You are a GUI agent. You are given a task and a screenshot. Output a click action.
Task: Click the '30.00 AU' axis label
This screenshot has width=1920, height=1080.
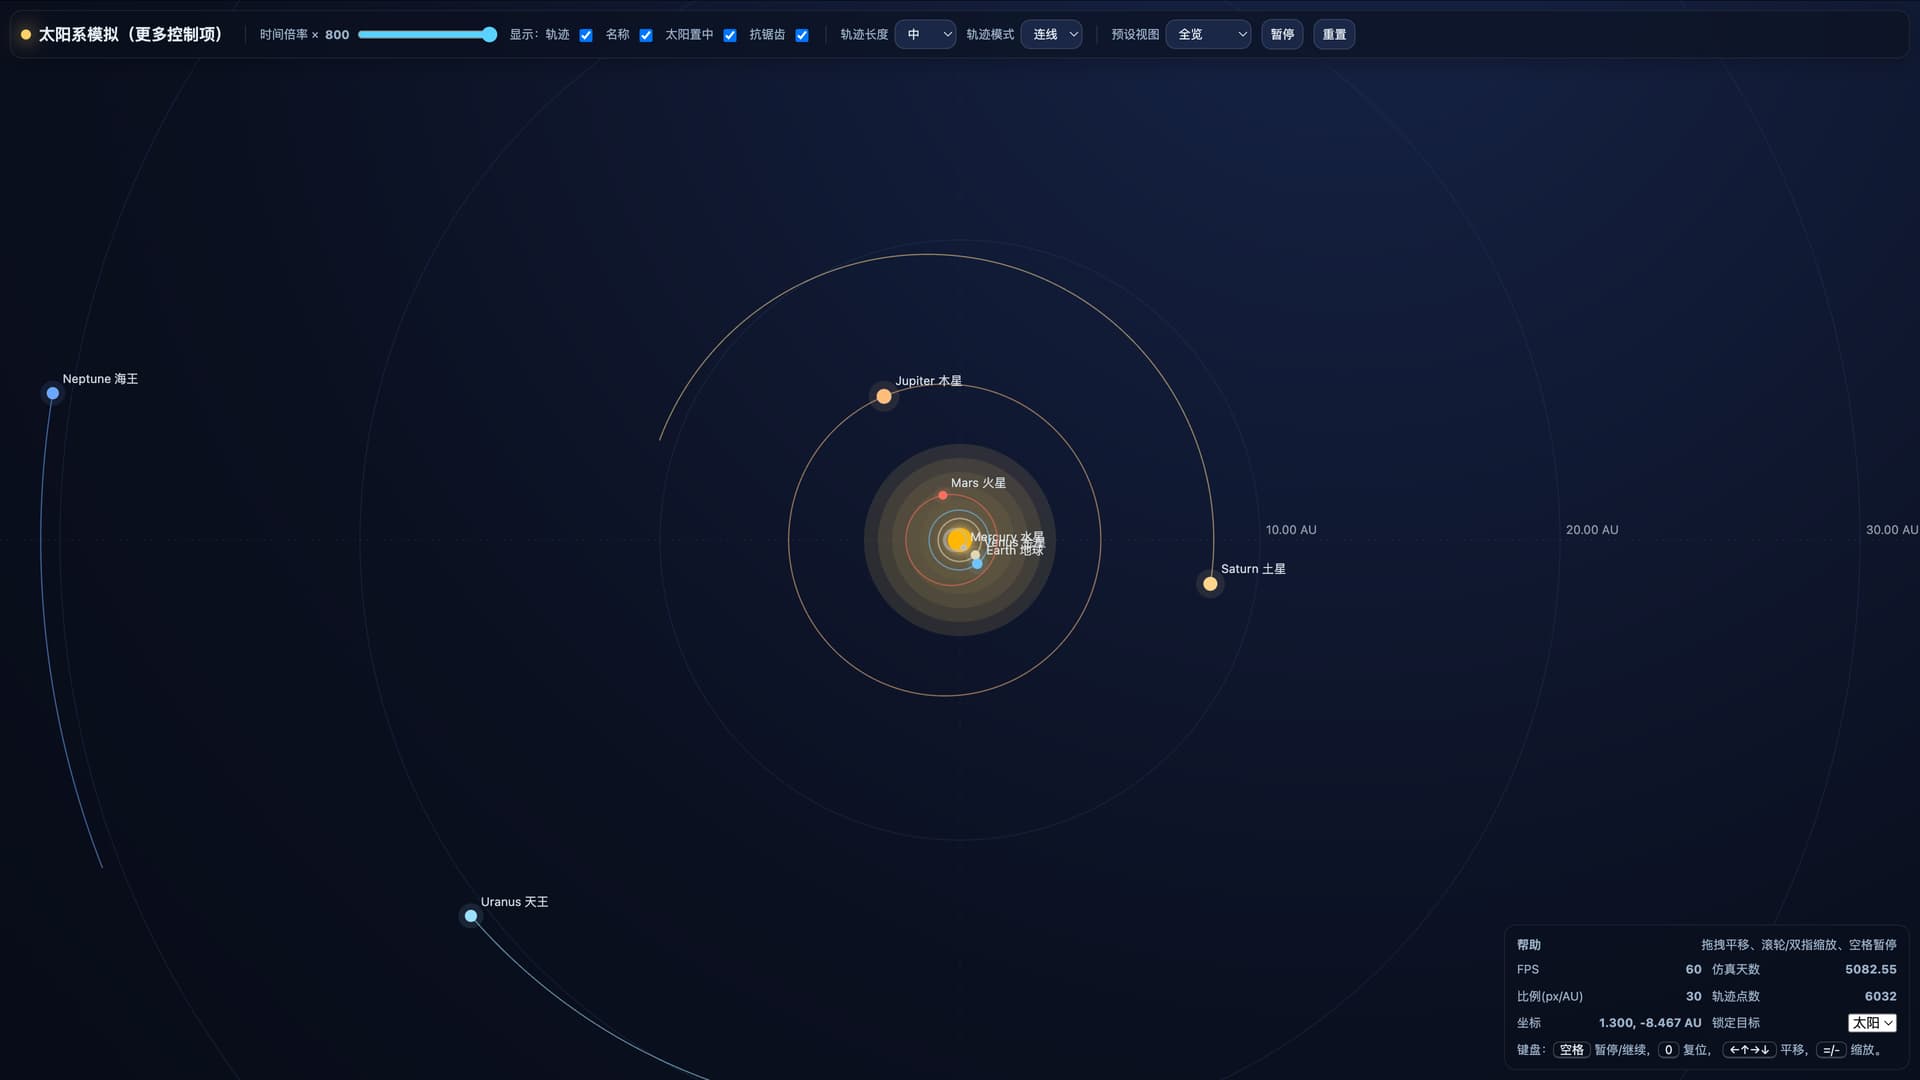(x=1892, y=530)
